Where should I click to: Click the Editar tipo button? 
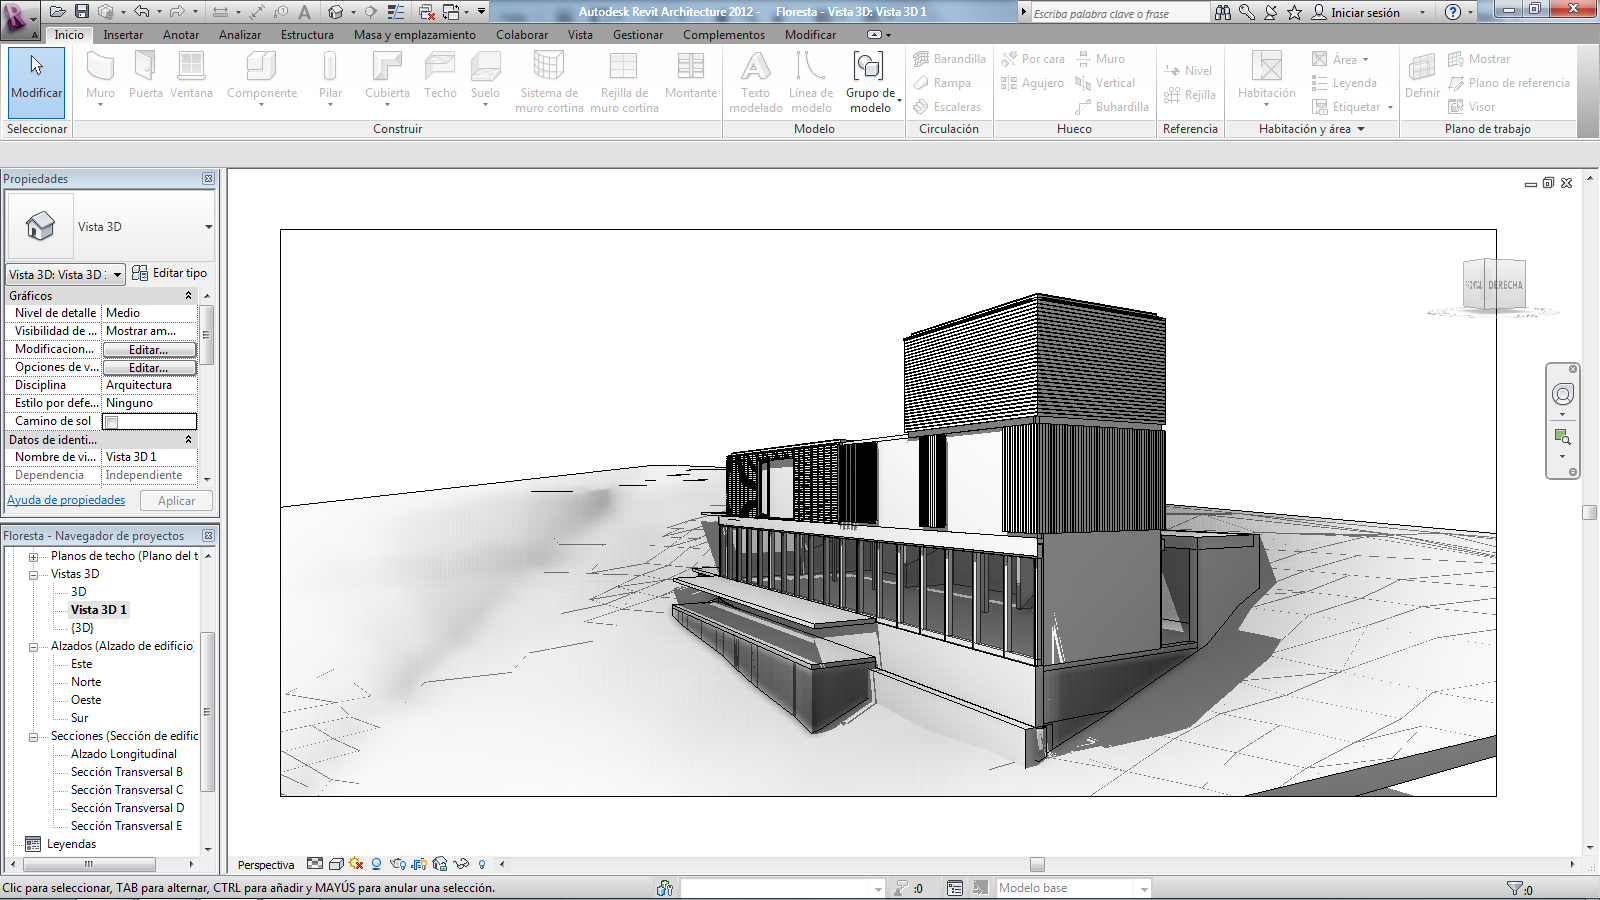[x=170, y=272]
